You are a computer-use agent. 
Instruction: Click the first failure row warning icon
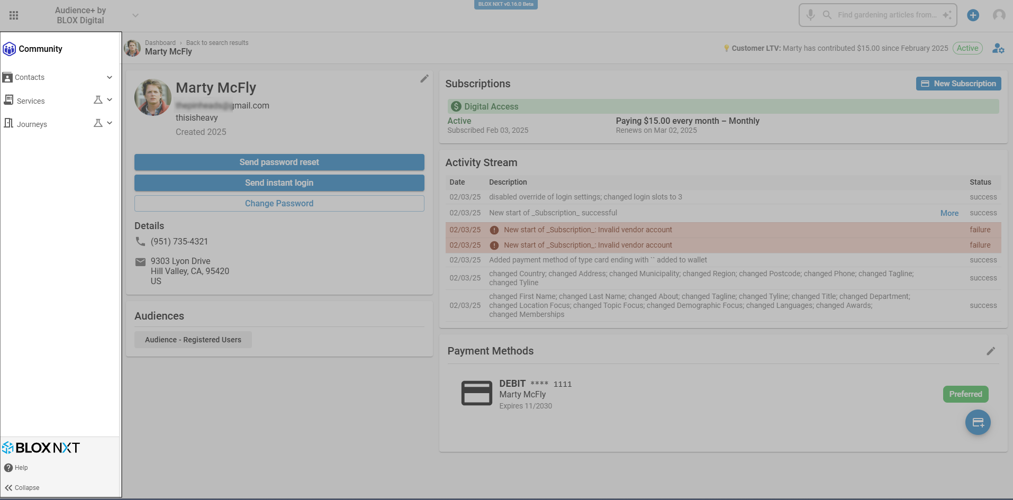[494, 230]
